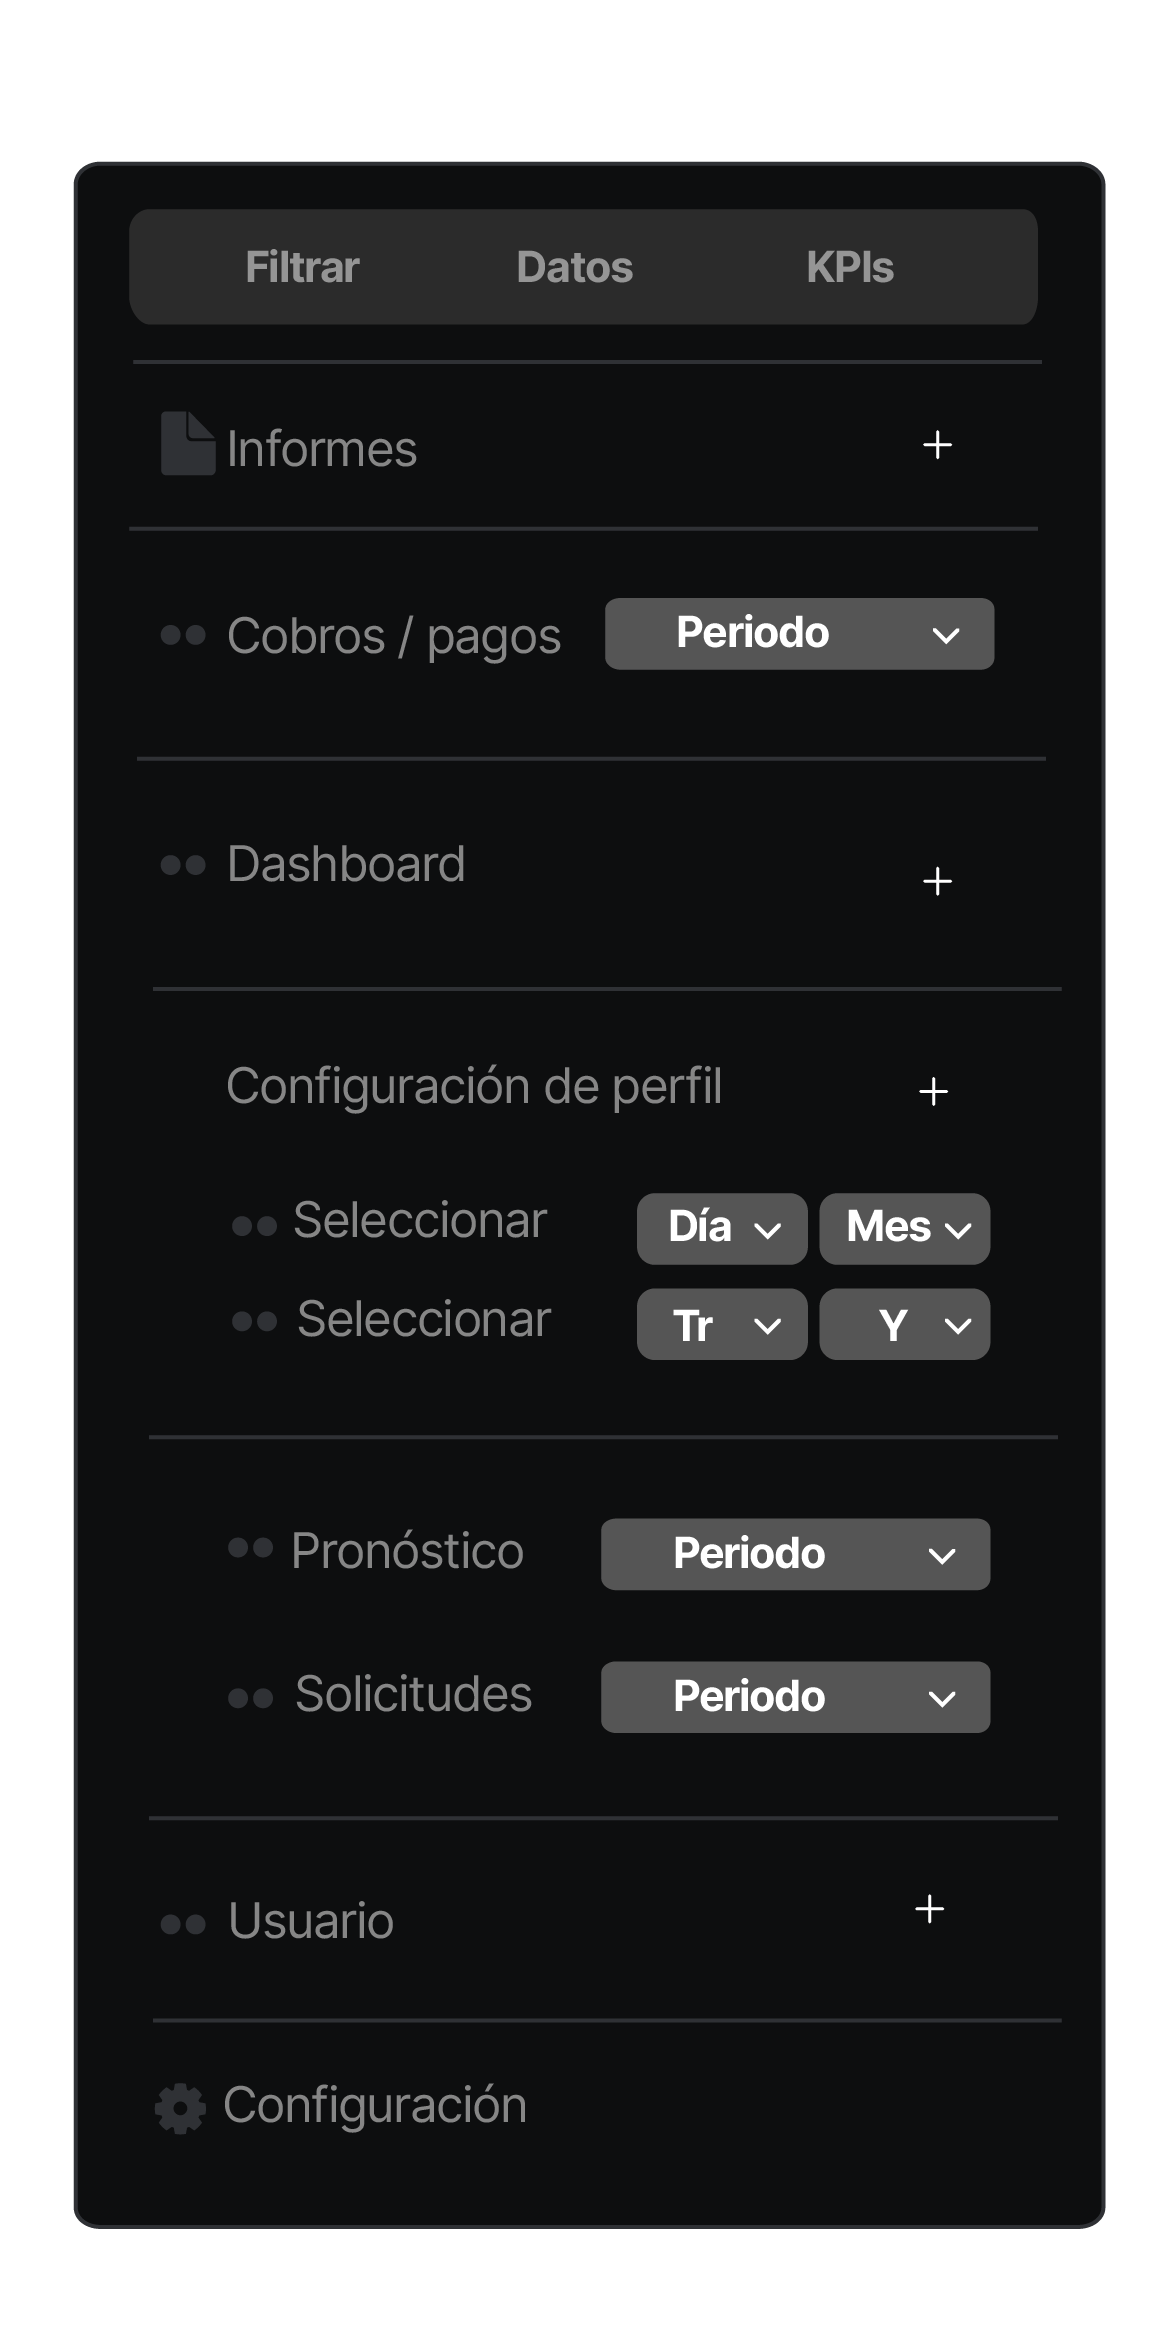
Task: Toggle the dots beside Solicitudes
Action: click(250, 1697)
